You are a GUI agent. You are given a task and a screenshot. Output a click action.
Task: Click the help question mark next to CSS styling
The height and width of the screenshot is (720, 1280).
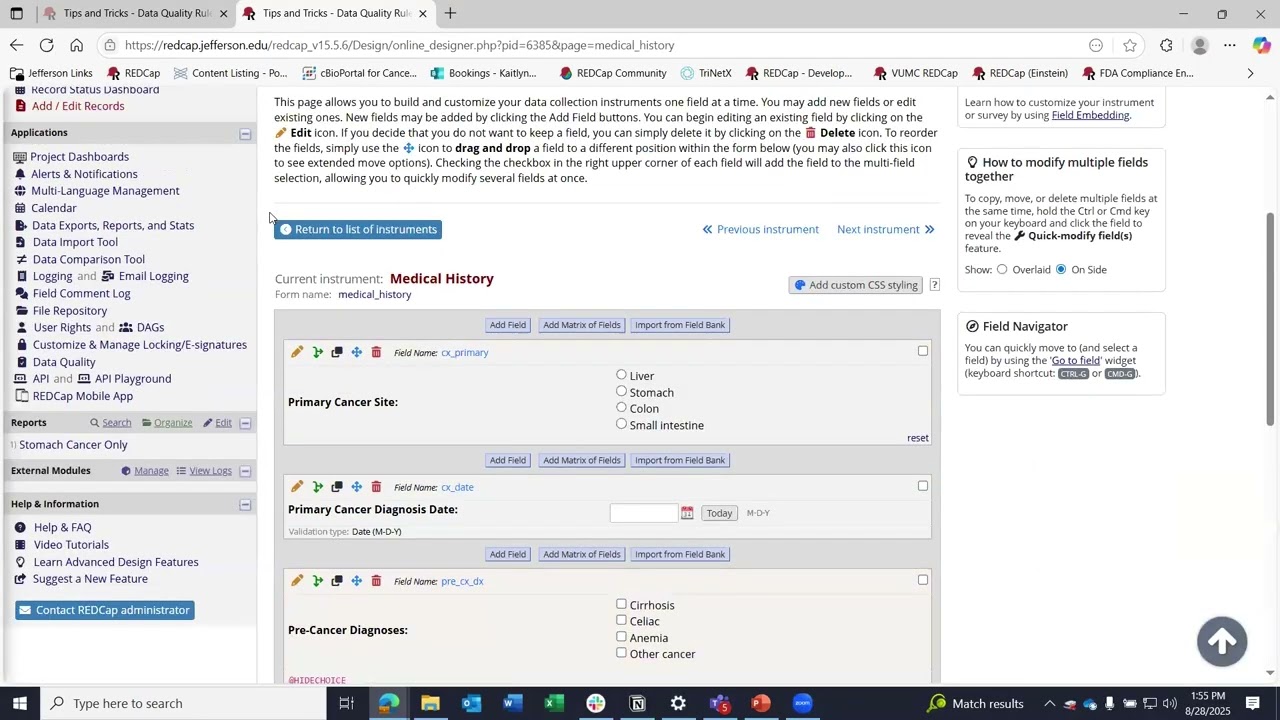[934, 285]
